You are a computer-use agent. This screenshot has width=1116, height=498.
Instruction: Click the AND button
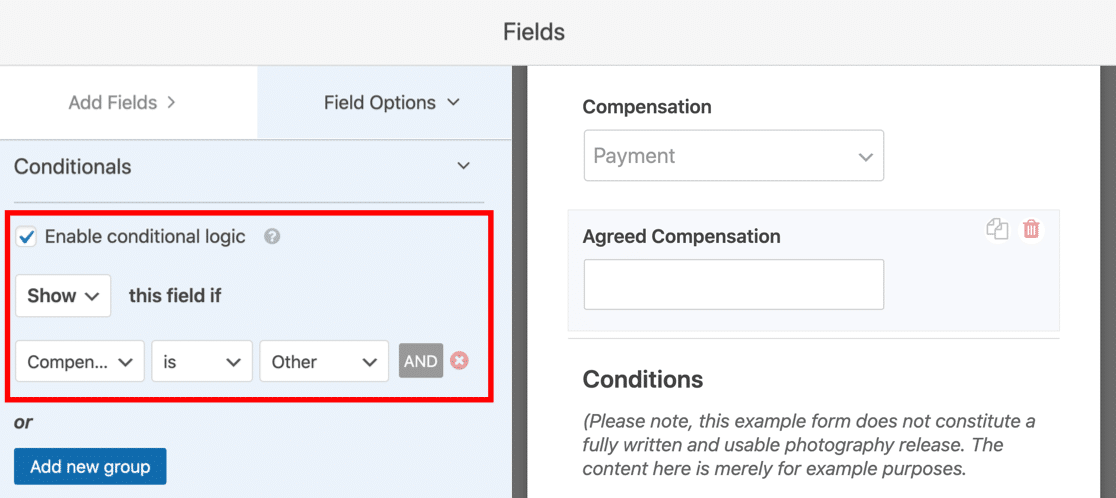click(421, 362)
